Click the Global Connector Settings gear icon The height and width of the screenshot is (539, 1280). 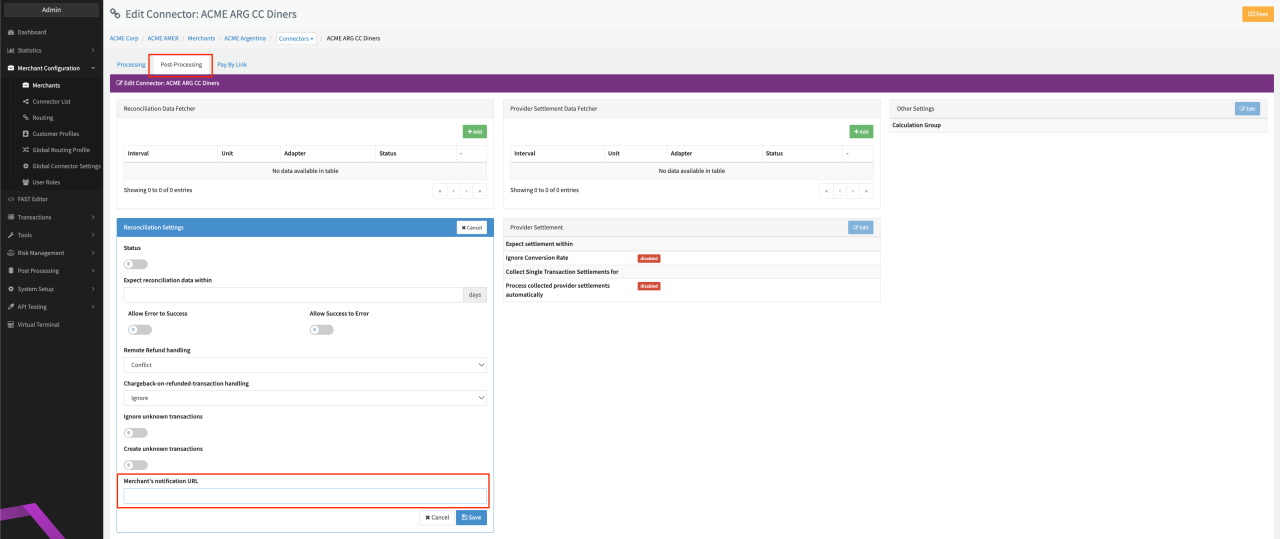(25, 166)
